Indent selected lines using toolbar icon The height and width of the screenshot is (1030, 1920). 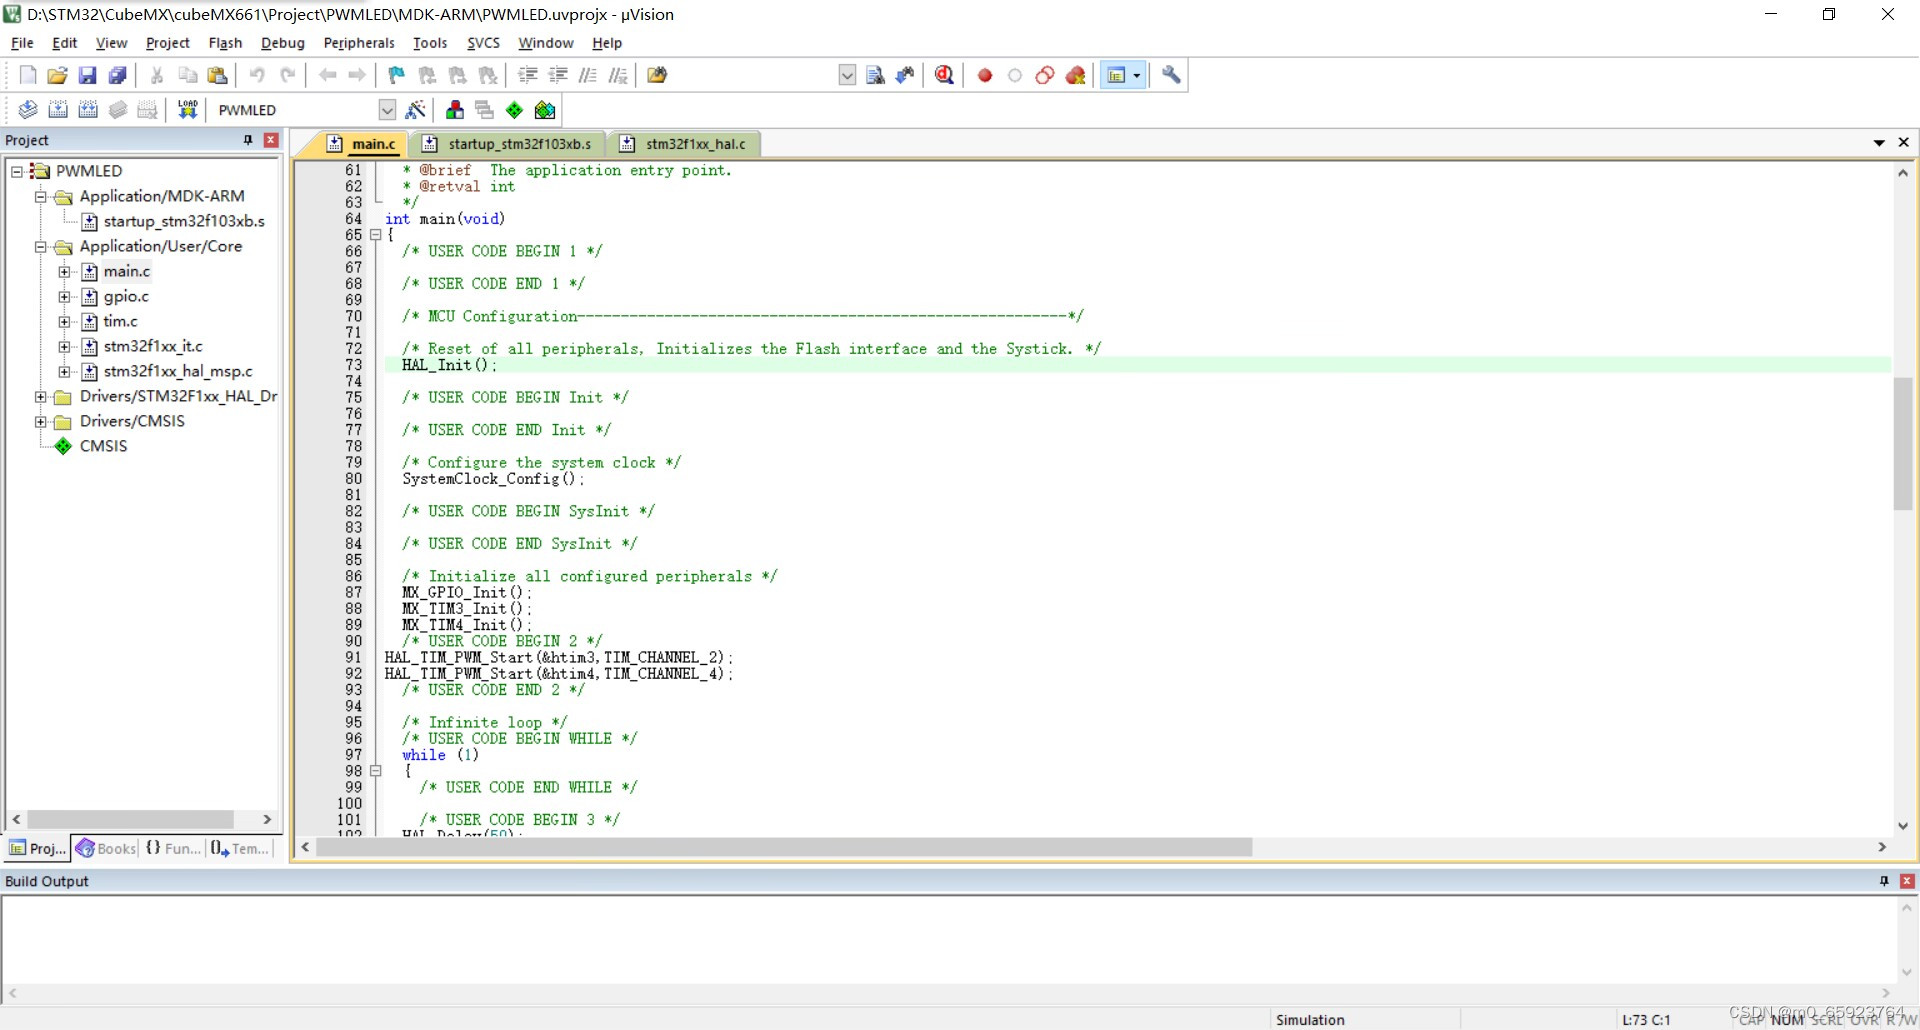coord(528,75)
